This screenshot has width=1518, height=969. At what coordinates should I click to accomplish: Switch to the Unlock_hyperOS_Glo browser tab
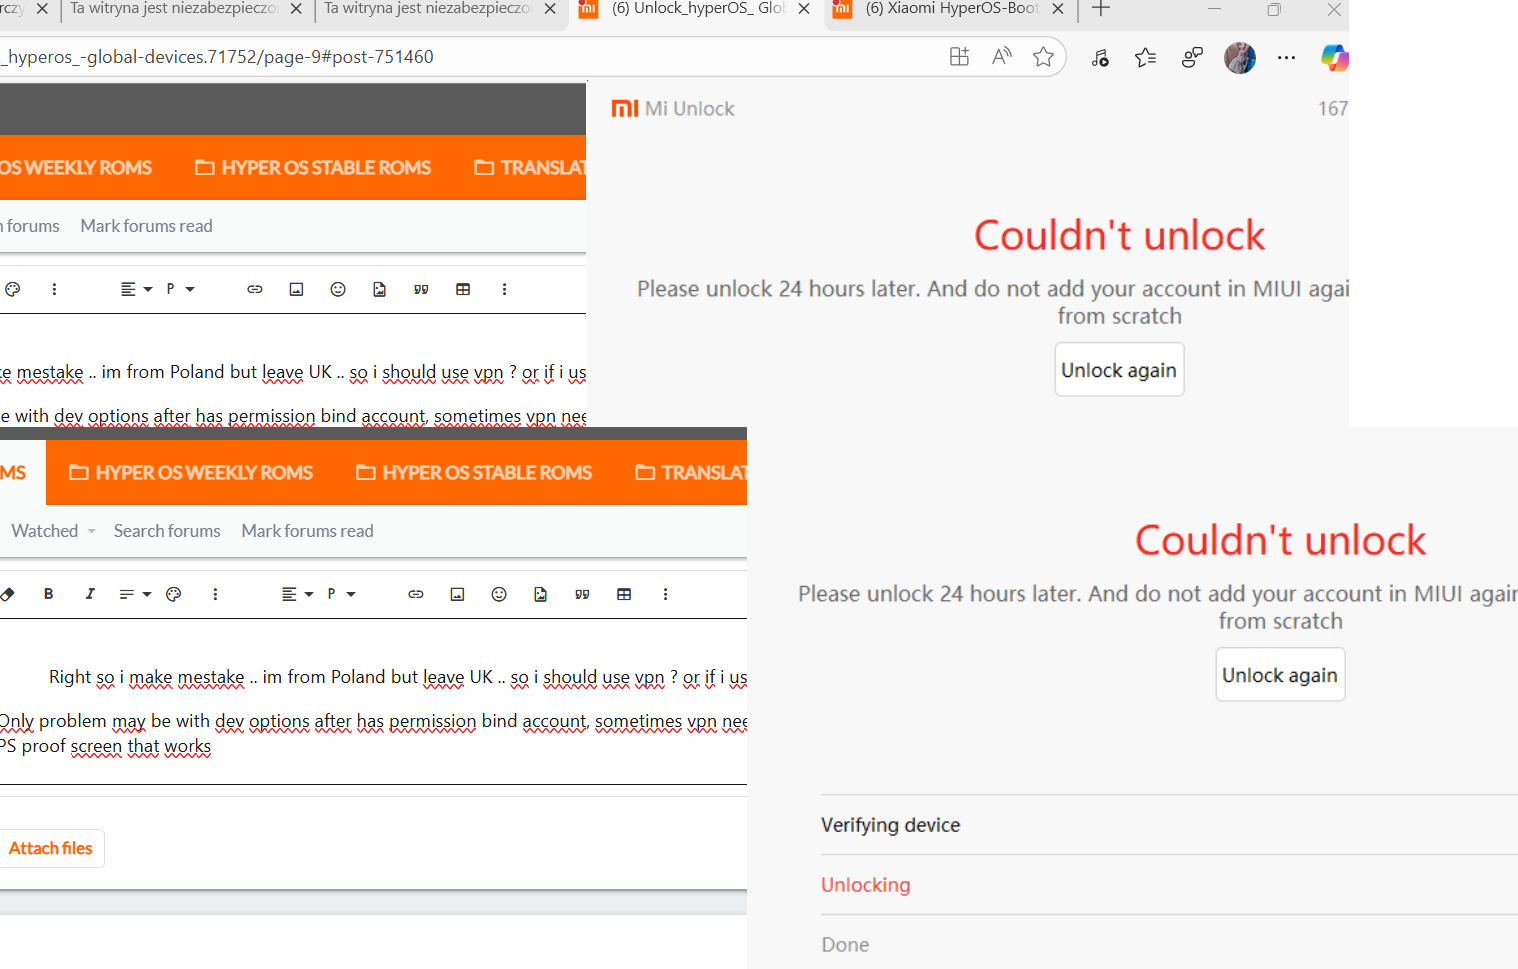(x=696, y=9)
